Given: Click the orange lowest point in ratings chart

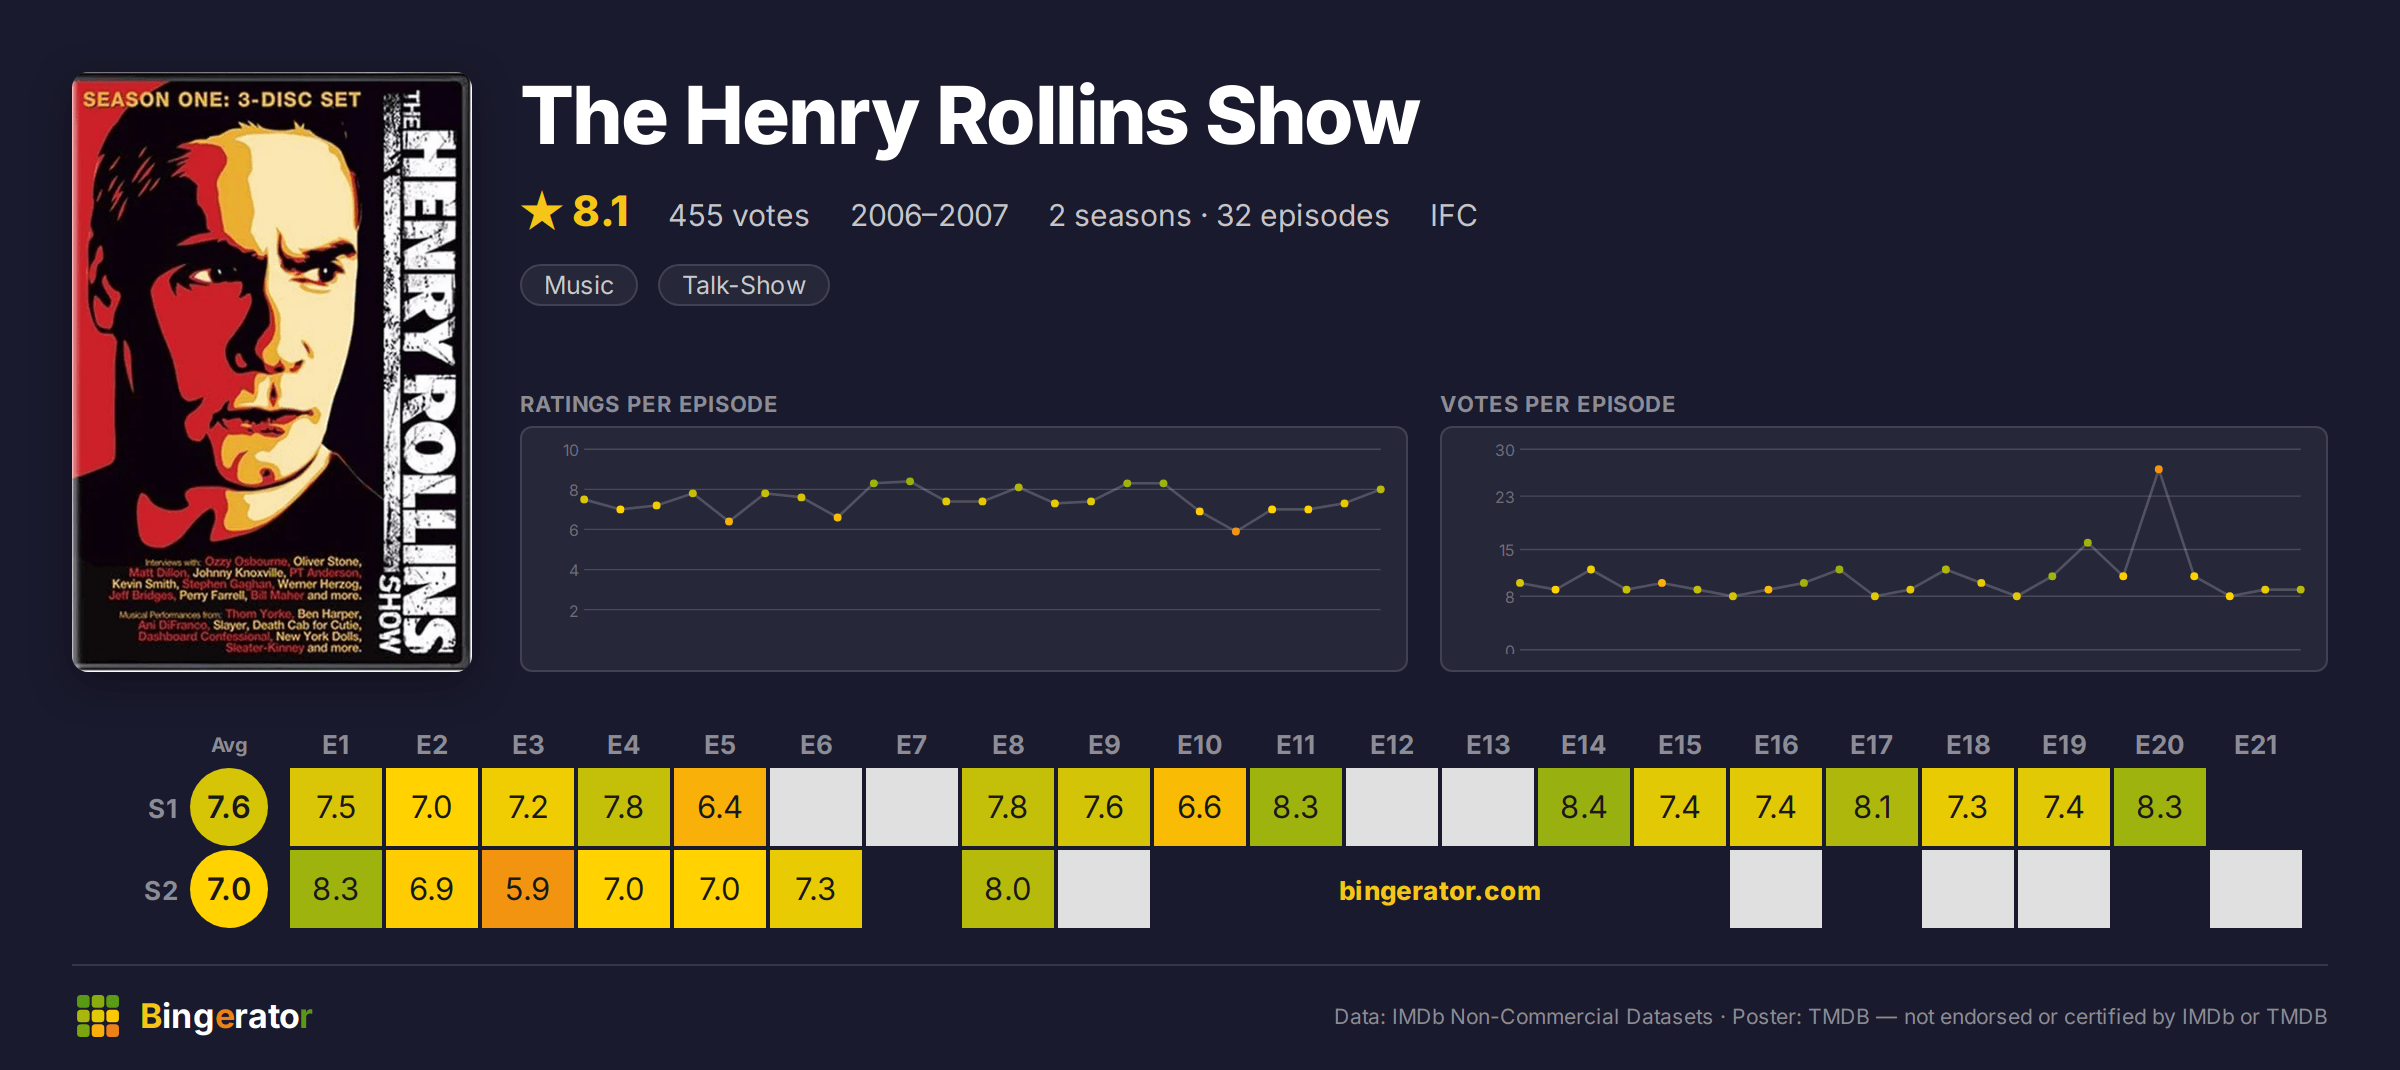Looking at the screenshot, I should (x=1236, y=531).
